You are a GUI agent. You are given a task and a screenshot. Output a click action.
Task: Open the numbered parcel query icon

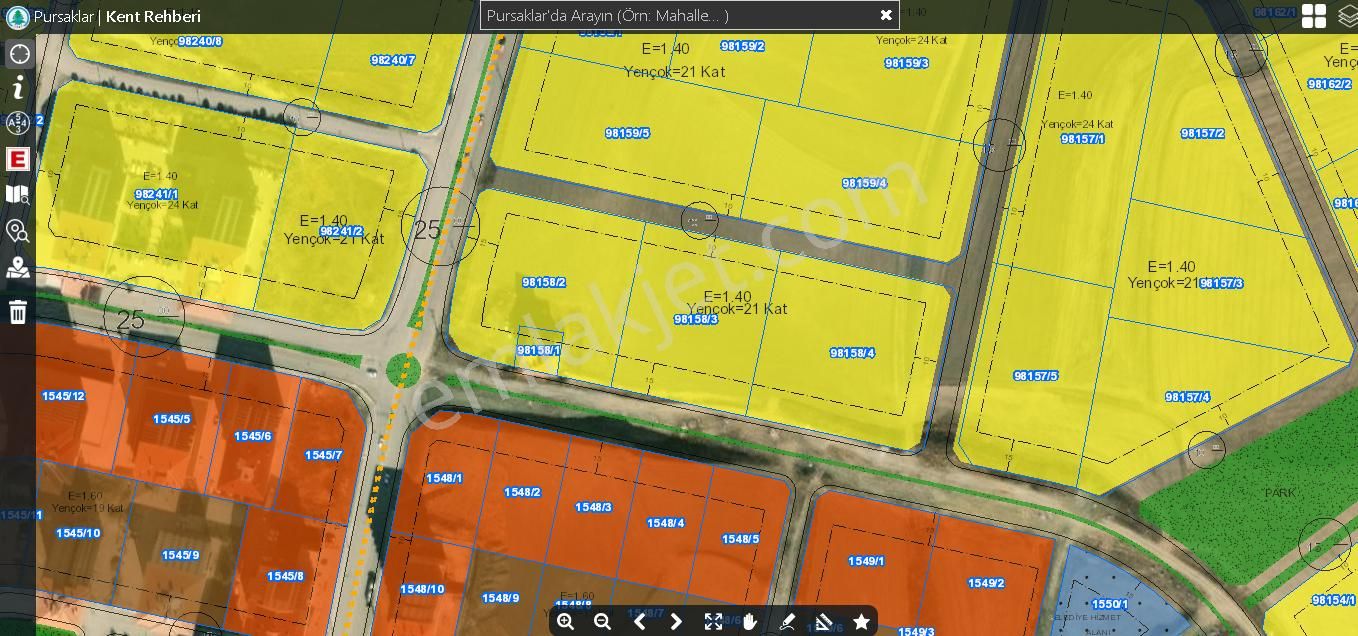(18, 123)
